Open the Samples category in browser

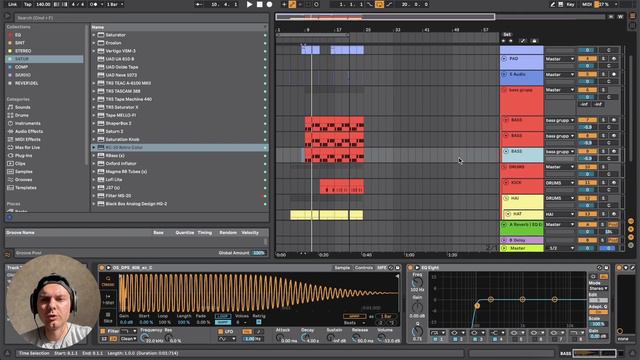pyautogui.click(x=24, y=172)
